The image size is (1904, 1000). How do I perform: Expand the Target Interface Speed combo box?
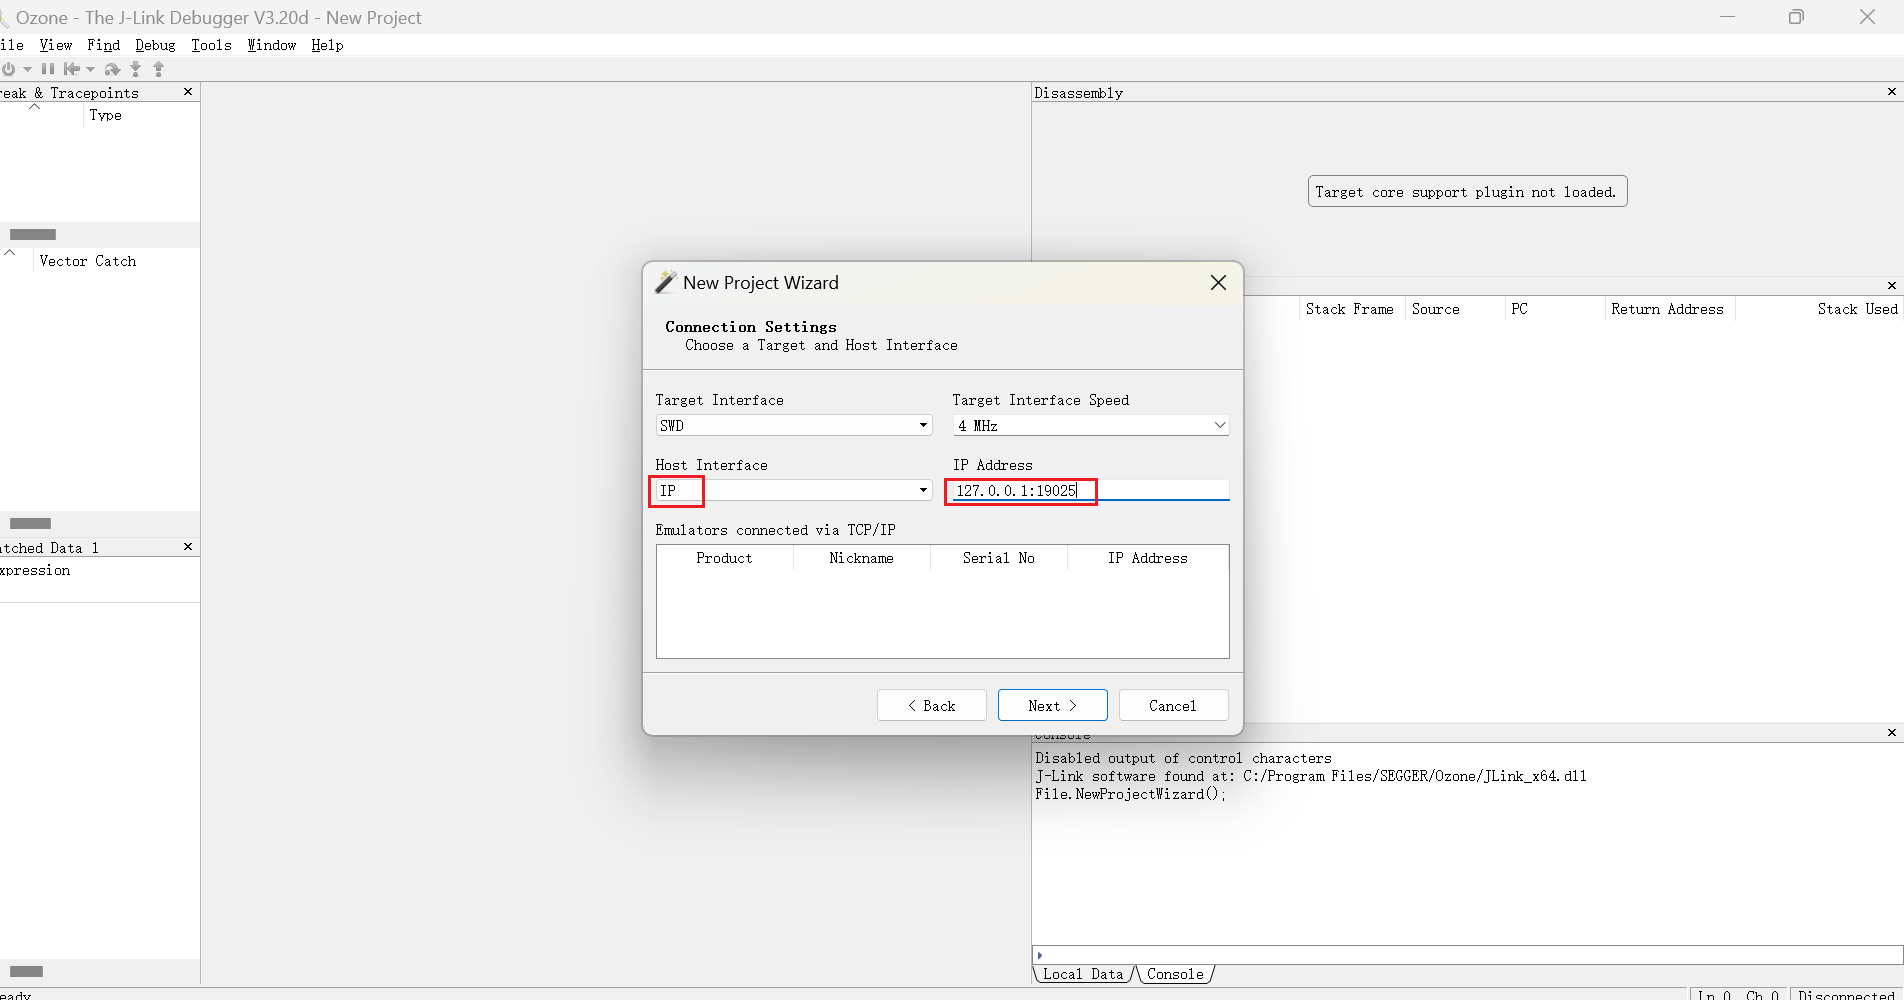1090,426
